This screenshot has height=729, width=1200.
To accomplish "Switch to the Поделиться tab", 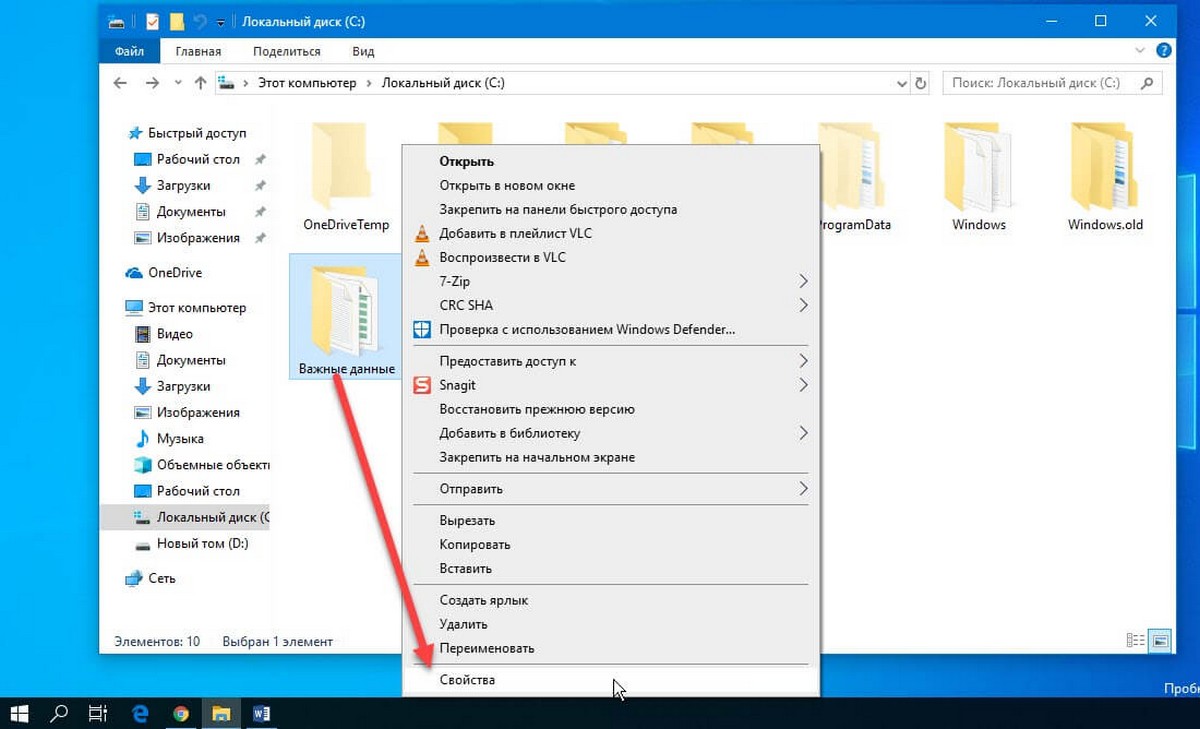I will [287, 51].
